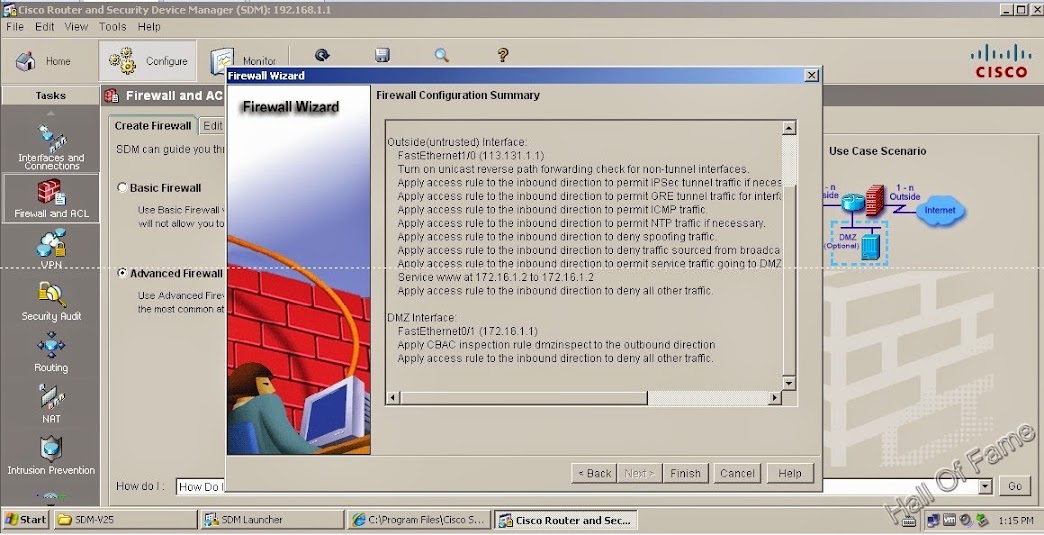Click the Finish button in Firewall Wizard

click(685, 473)
